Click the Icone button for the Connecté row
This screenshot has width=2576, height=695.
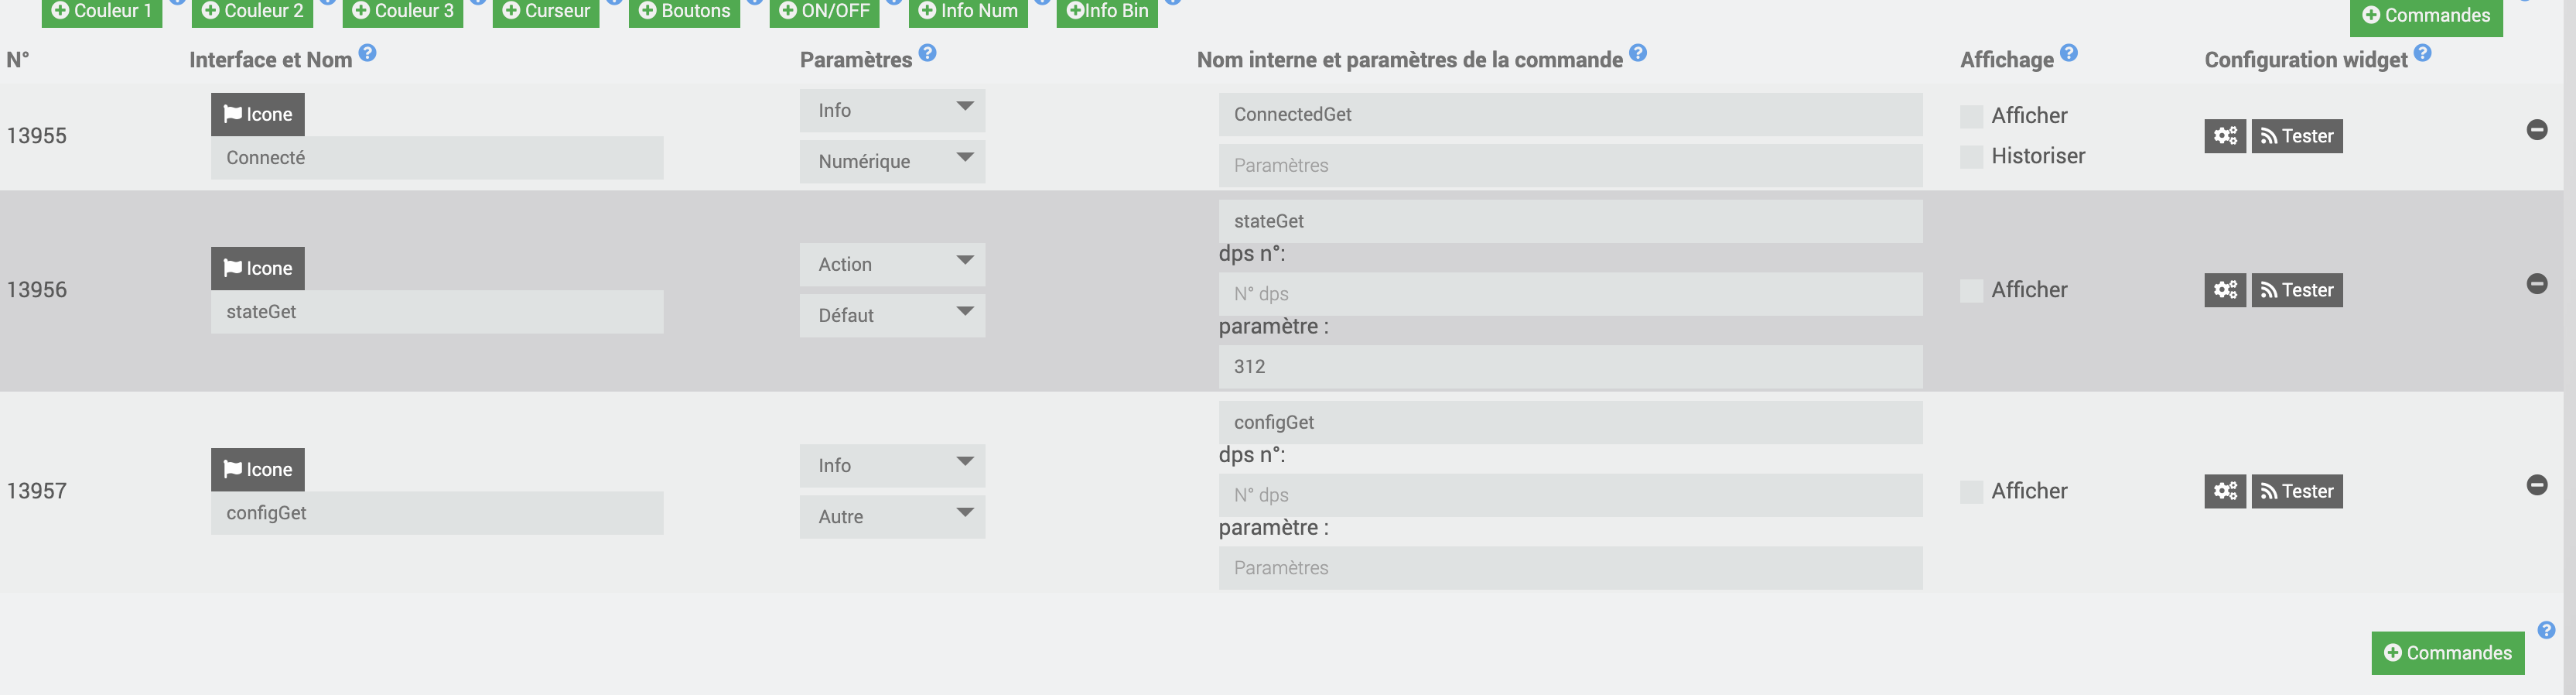pyautogui.click(x=257, y=115)
